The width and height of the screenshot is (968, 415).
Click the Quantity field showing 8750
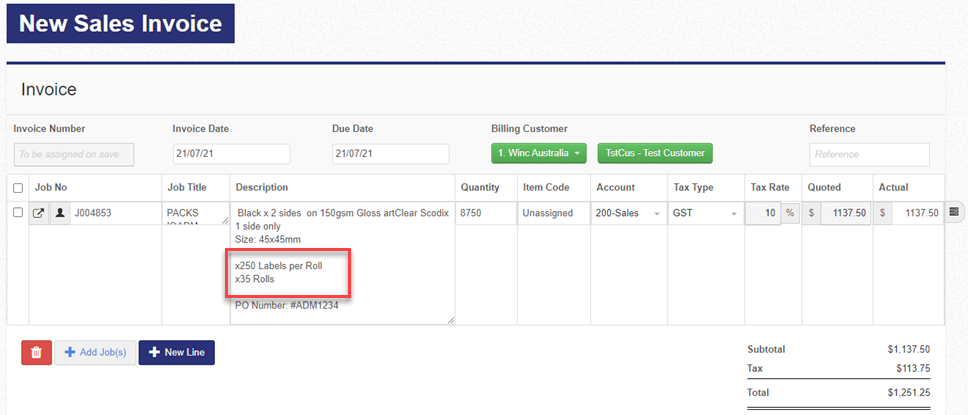486,213
